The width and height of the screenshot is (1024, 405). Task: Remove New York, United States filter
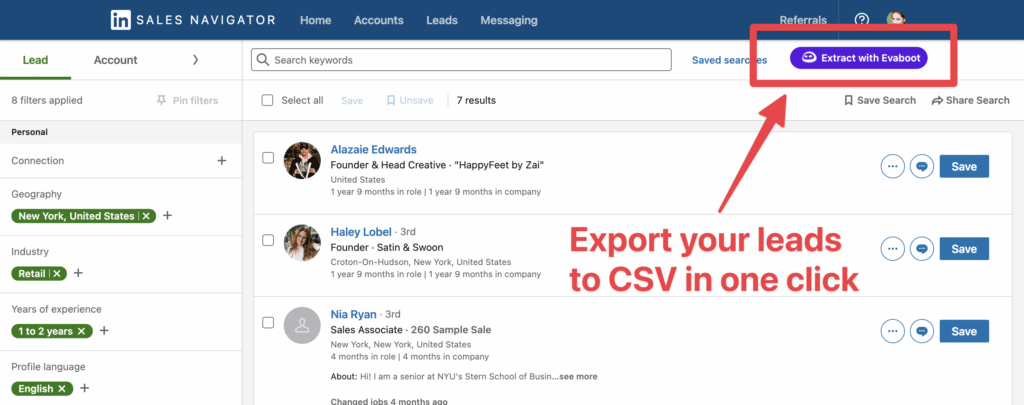146,216
